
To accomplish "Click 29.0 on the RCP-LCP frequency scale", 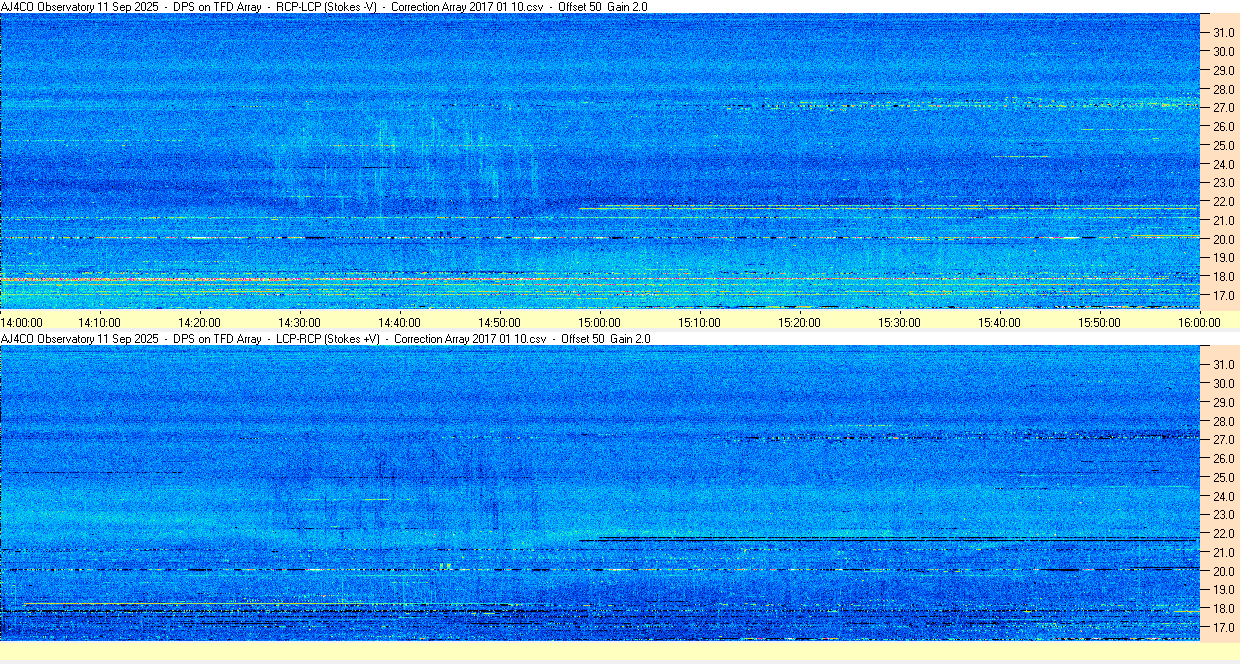I will tap(1224, 70).
